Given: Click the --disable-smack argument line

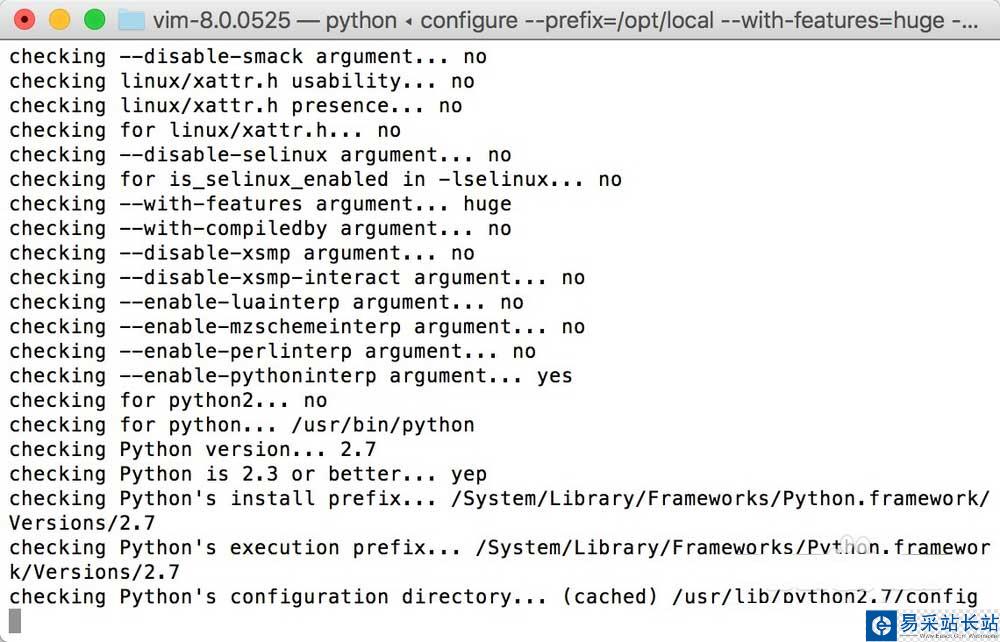Looking at the screenshot, I should tap(248, 57).
